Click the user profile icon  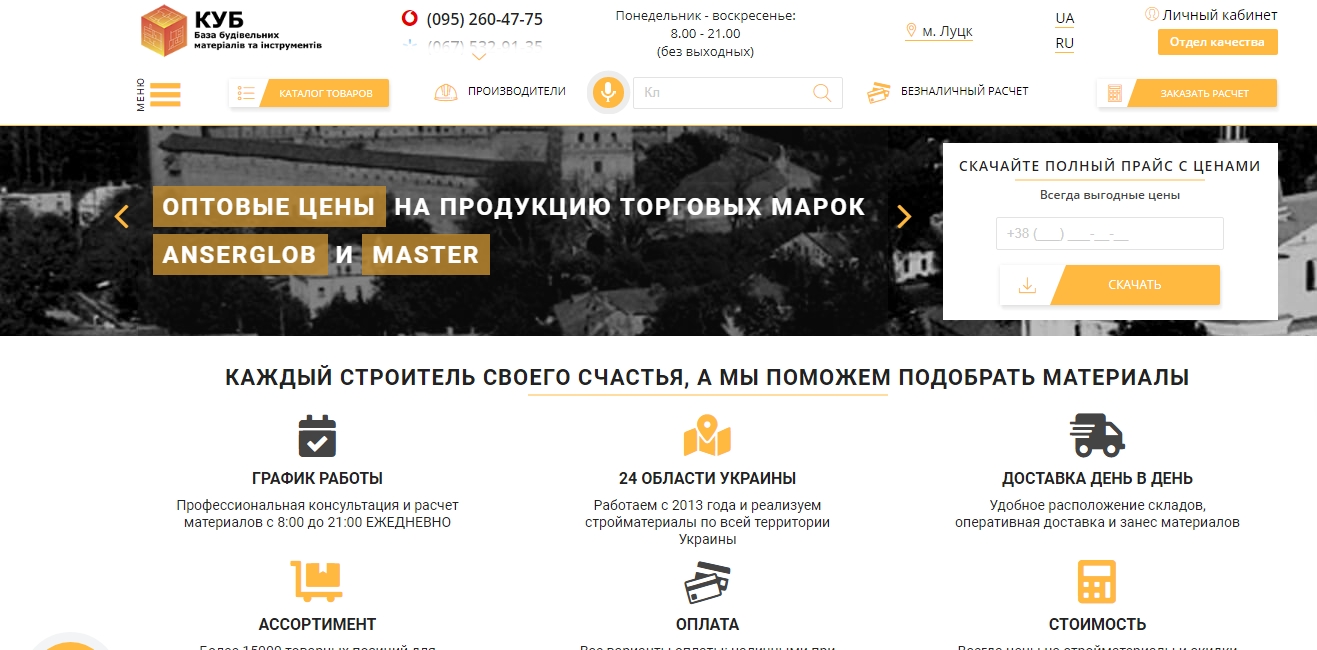[x=1151, y=14]
